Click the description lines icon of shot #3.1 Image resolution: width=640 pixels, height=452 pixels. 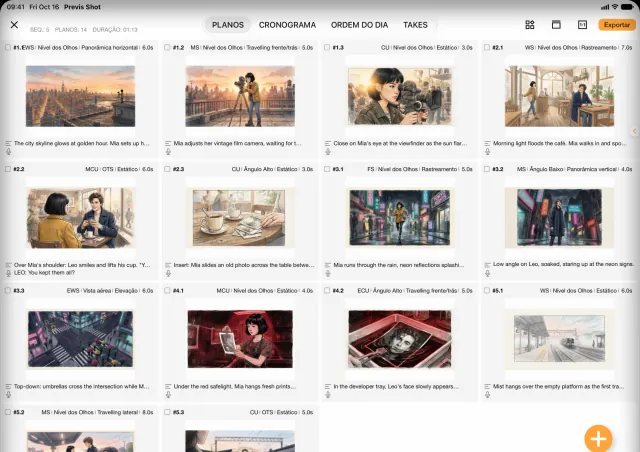(327, 265)
